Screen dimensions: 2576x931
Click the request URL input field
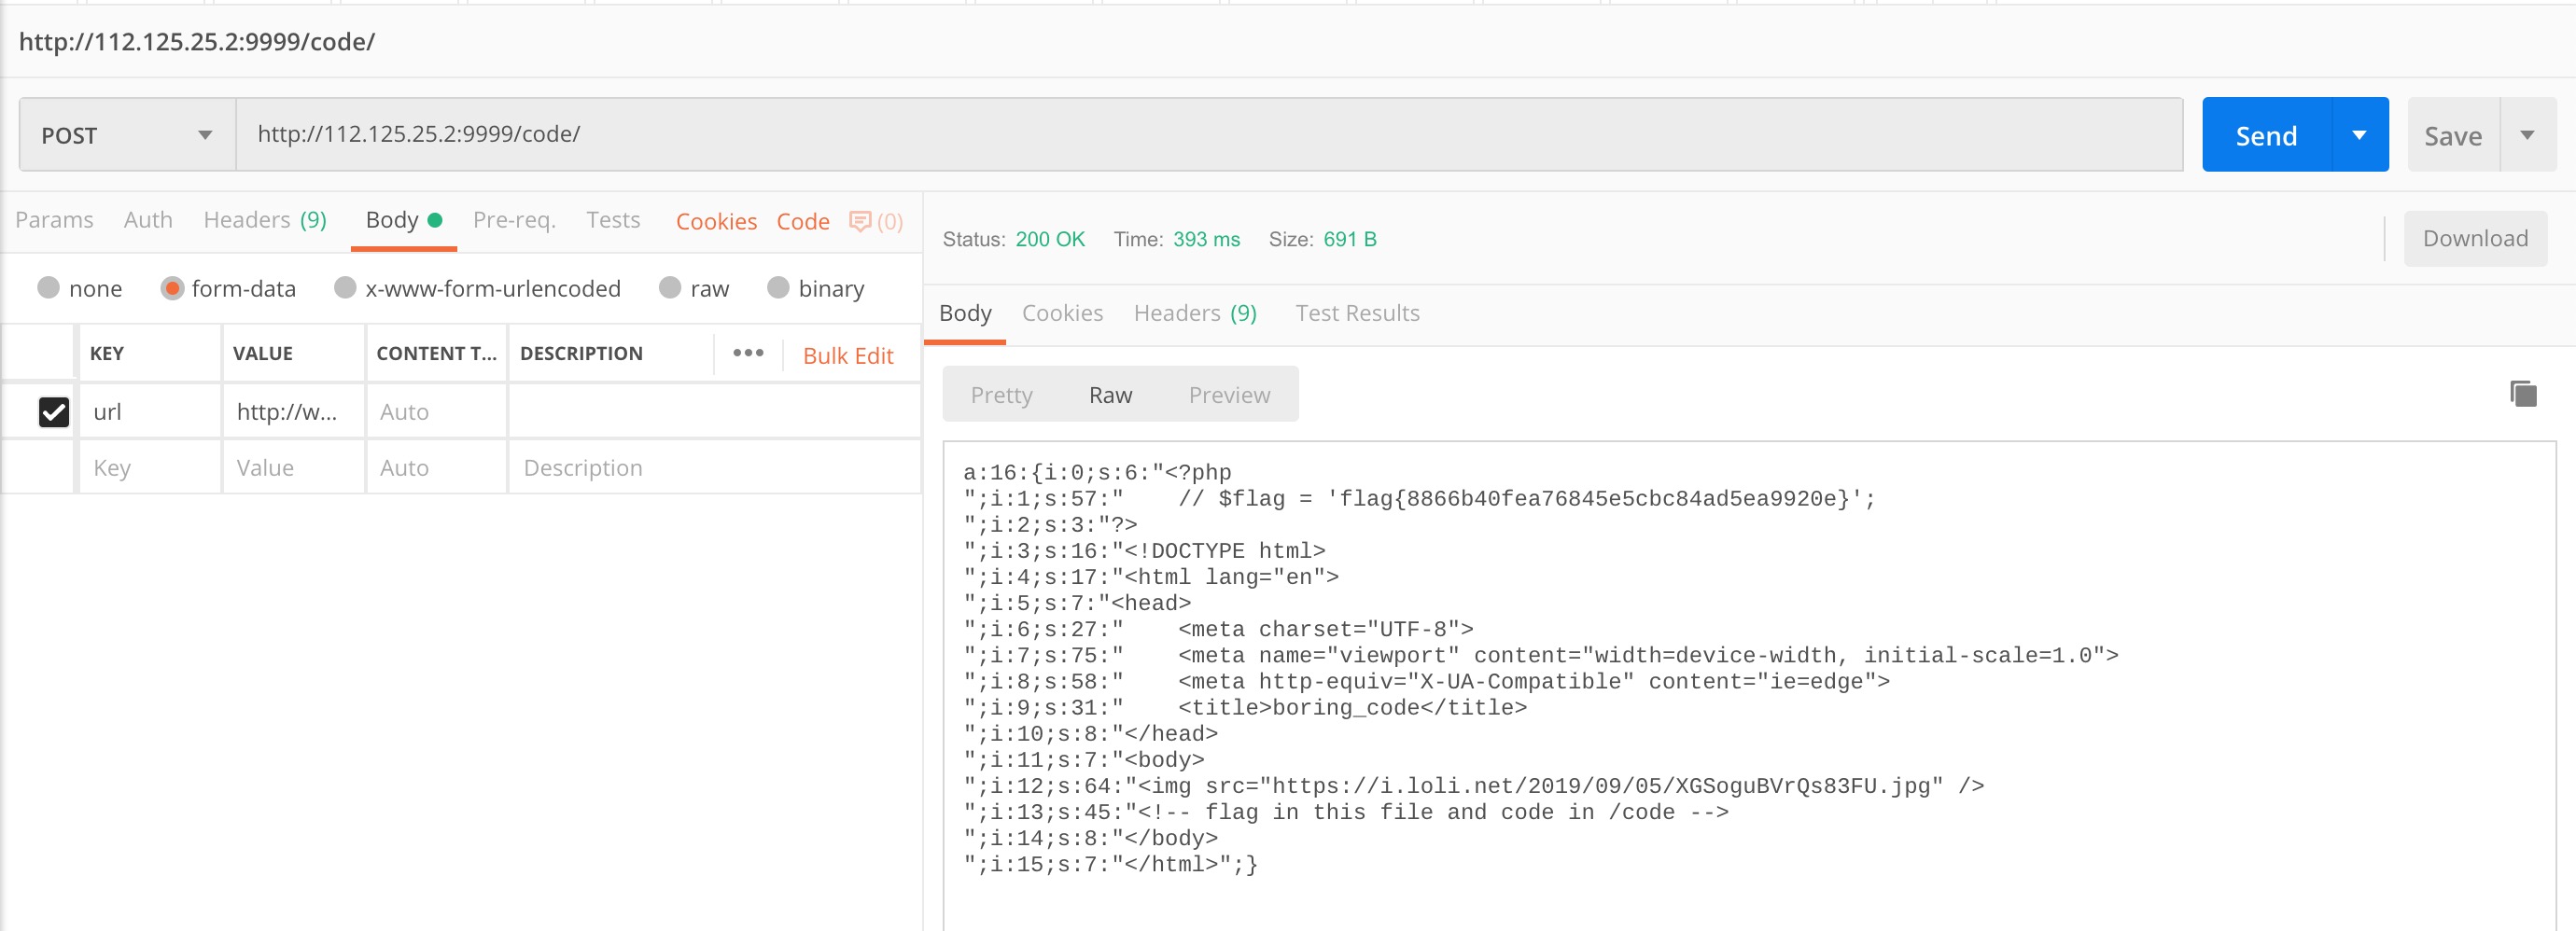(x=1208, y=134)
